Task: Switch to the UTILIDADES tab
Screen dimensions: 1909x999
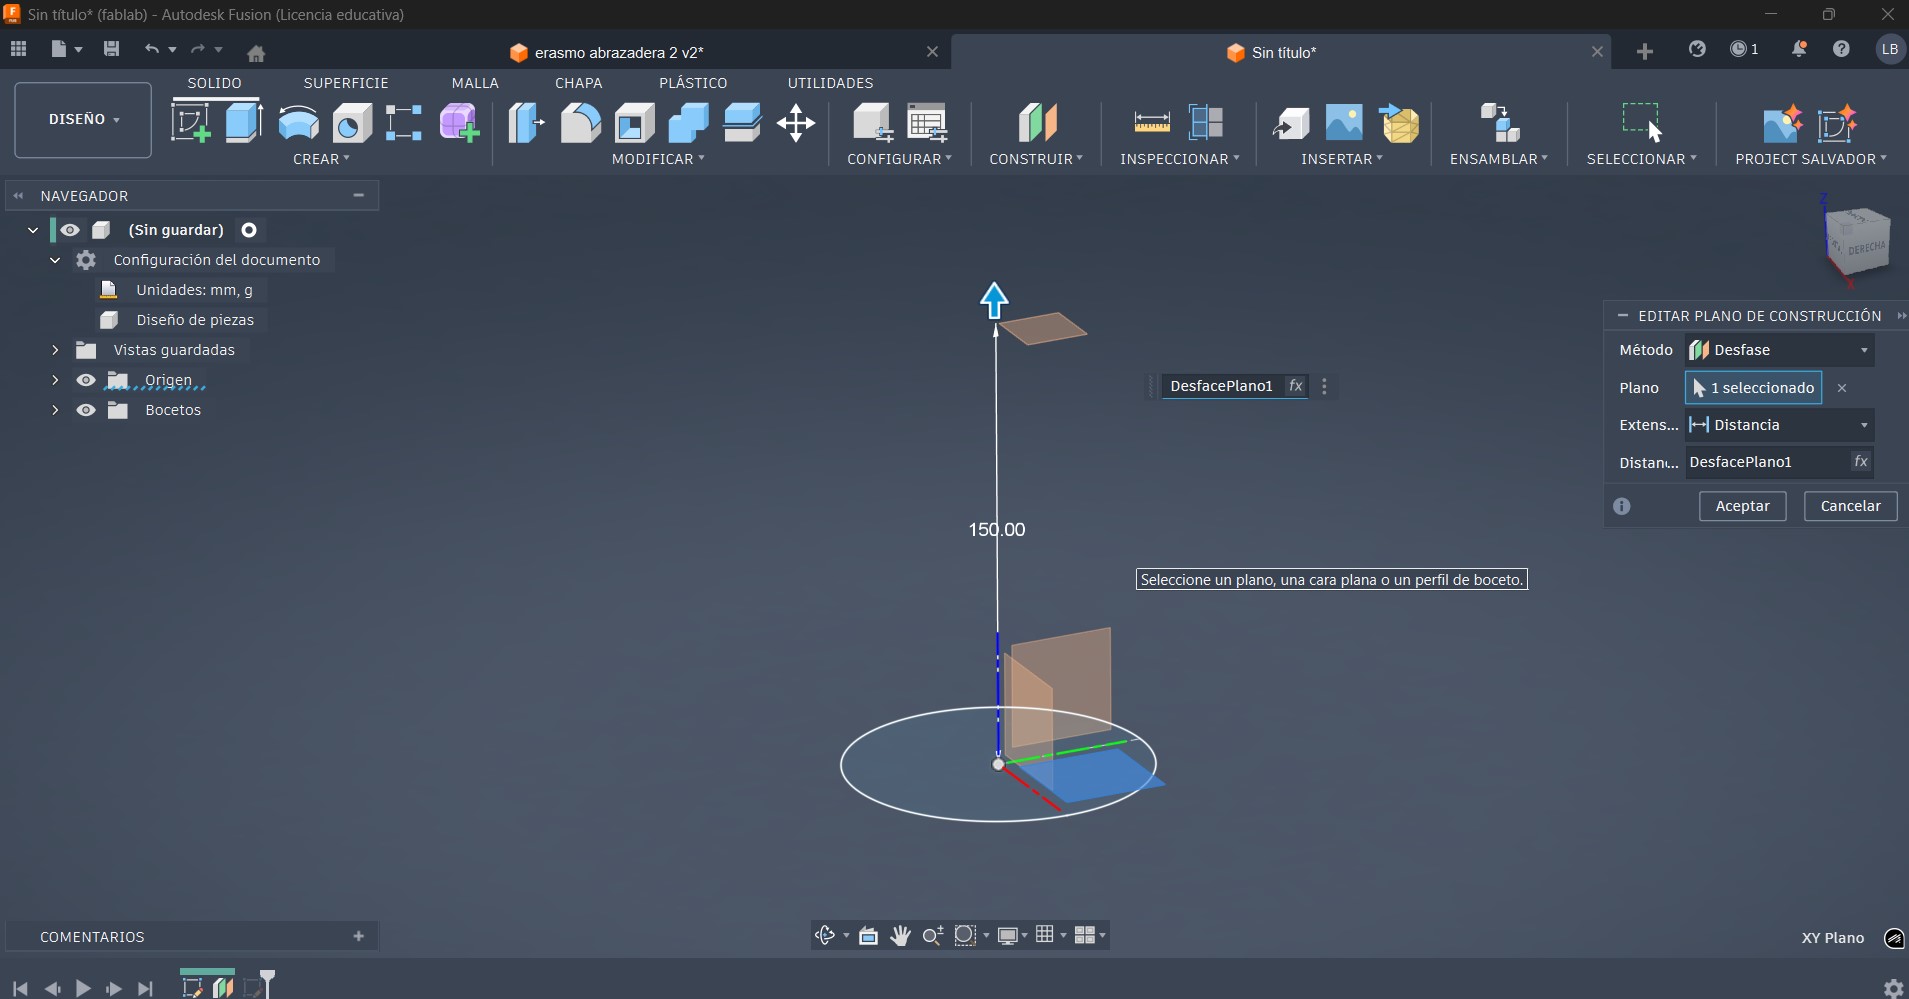Action: click(830, 83)
